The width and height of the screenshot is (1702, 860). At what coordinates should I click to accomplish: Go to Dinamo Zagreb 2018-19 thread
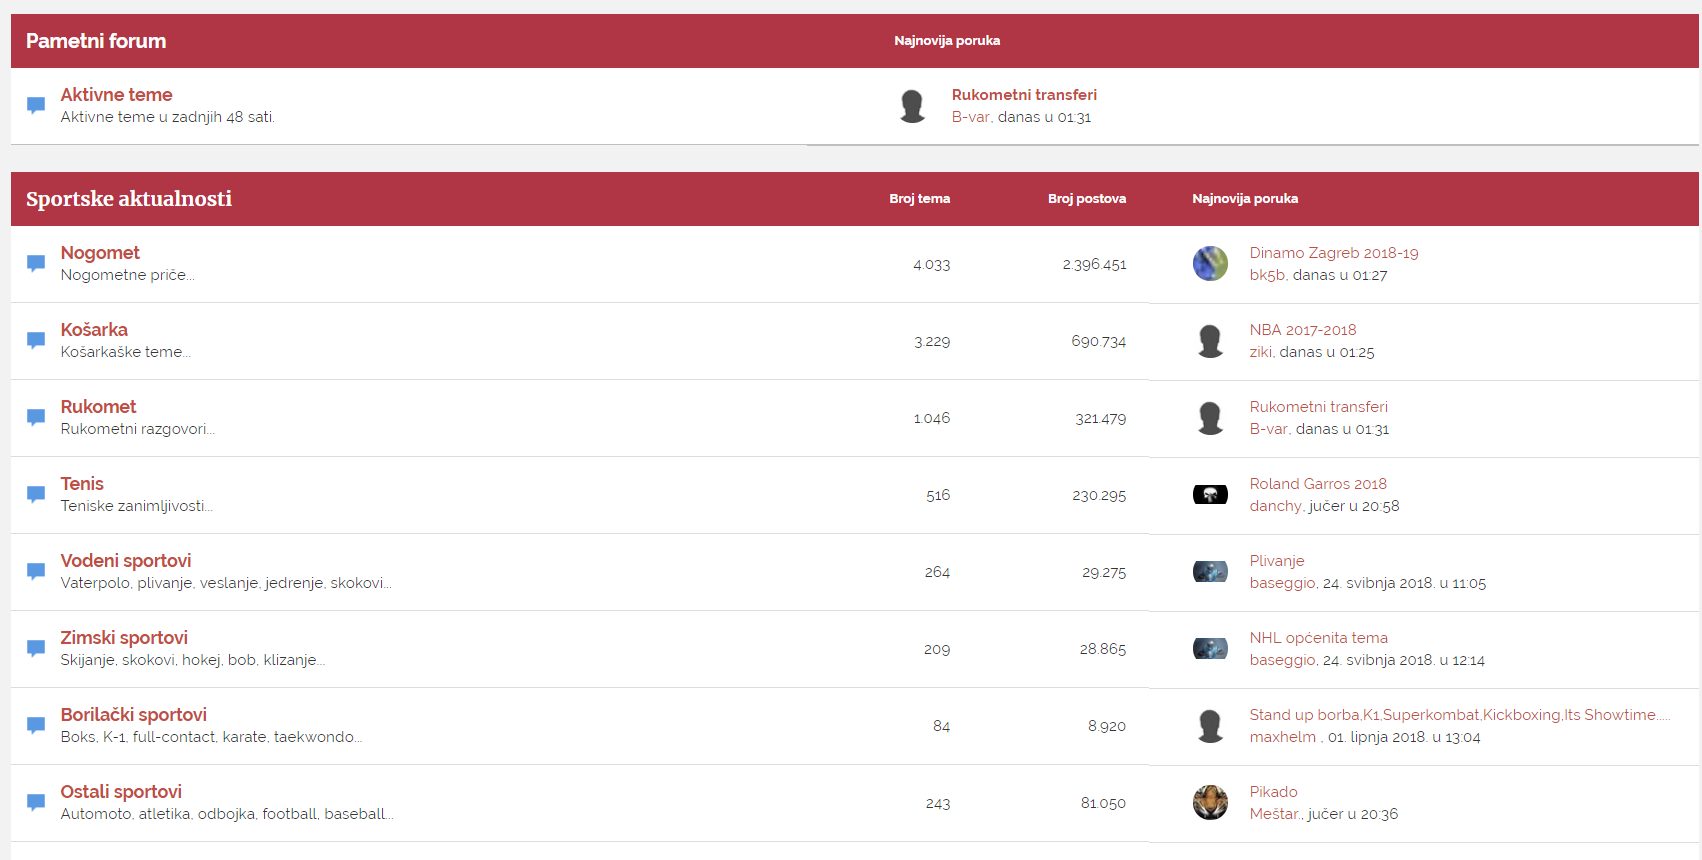point(1333,253)
